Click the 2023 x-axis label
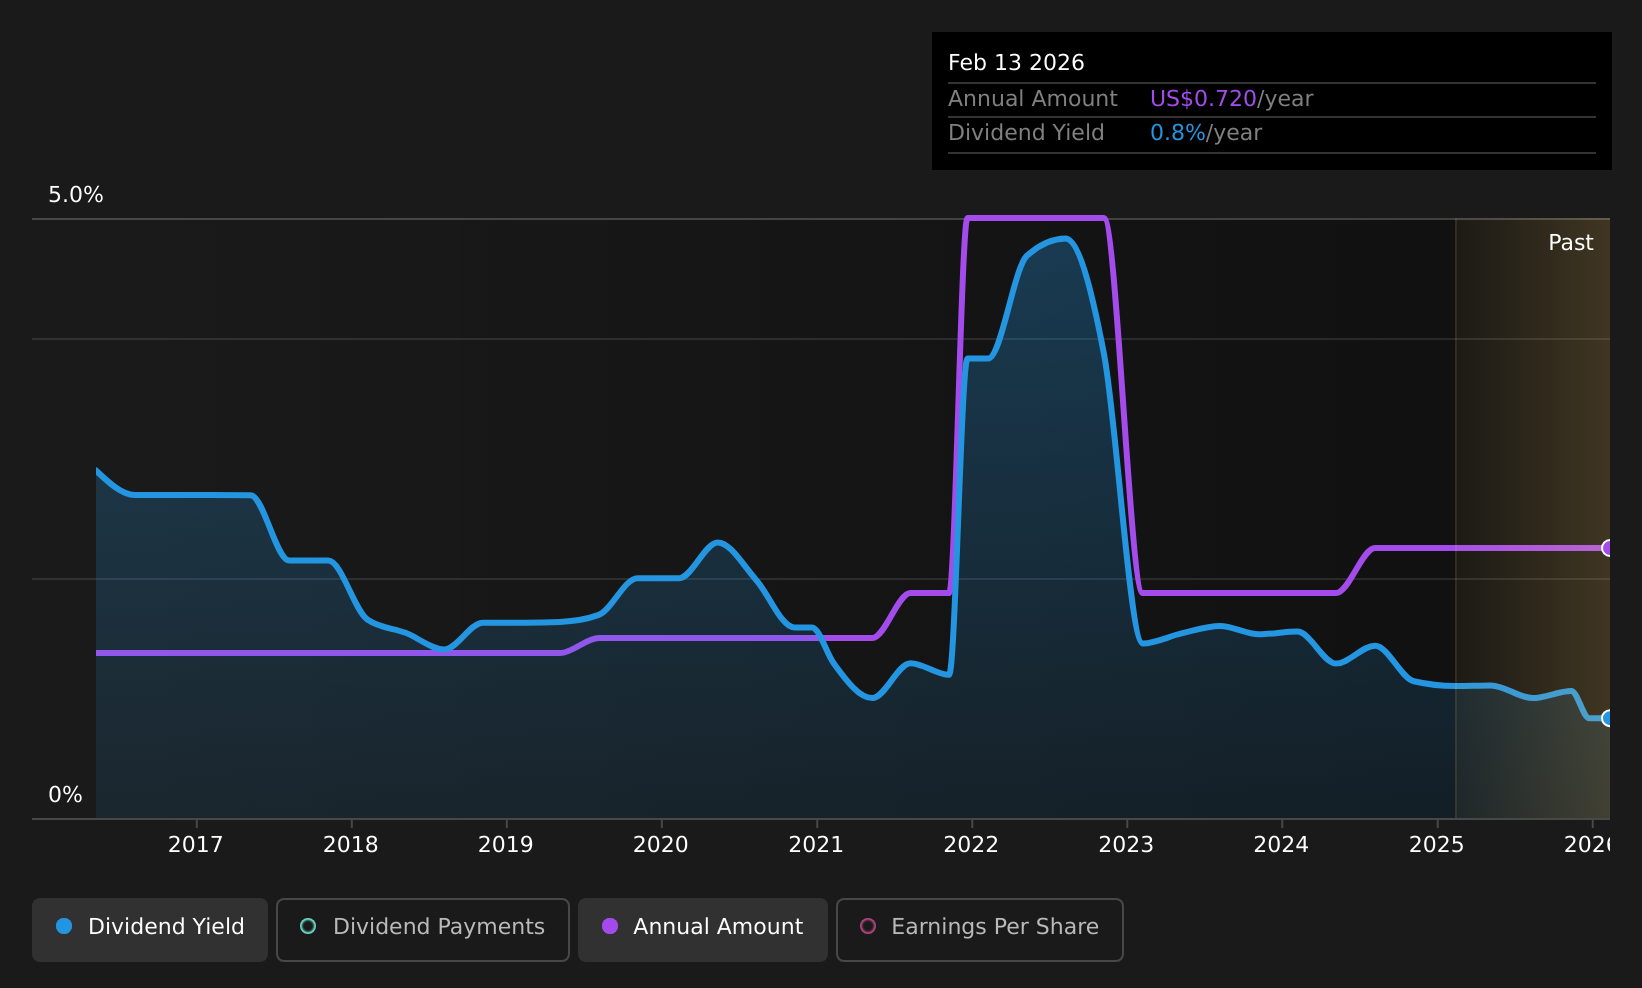The image size is (1642, 988). tap(1126, 845)
